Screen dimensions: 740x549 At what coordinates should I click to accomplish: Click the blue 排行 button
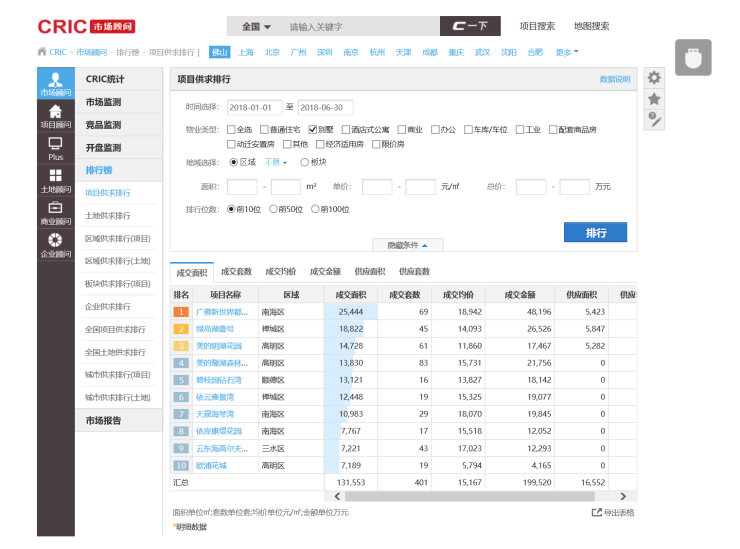point(595,232)
